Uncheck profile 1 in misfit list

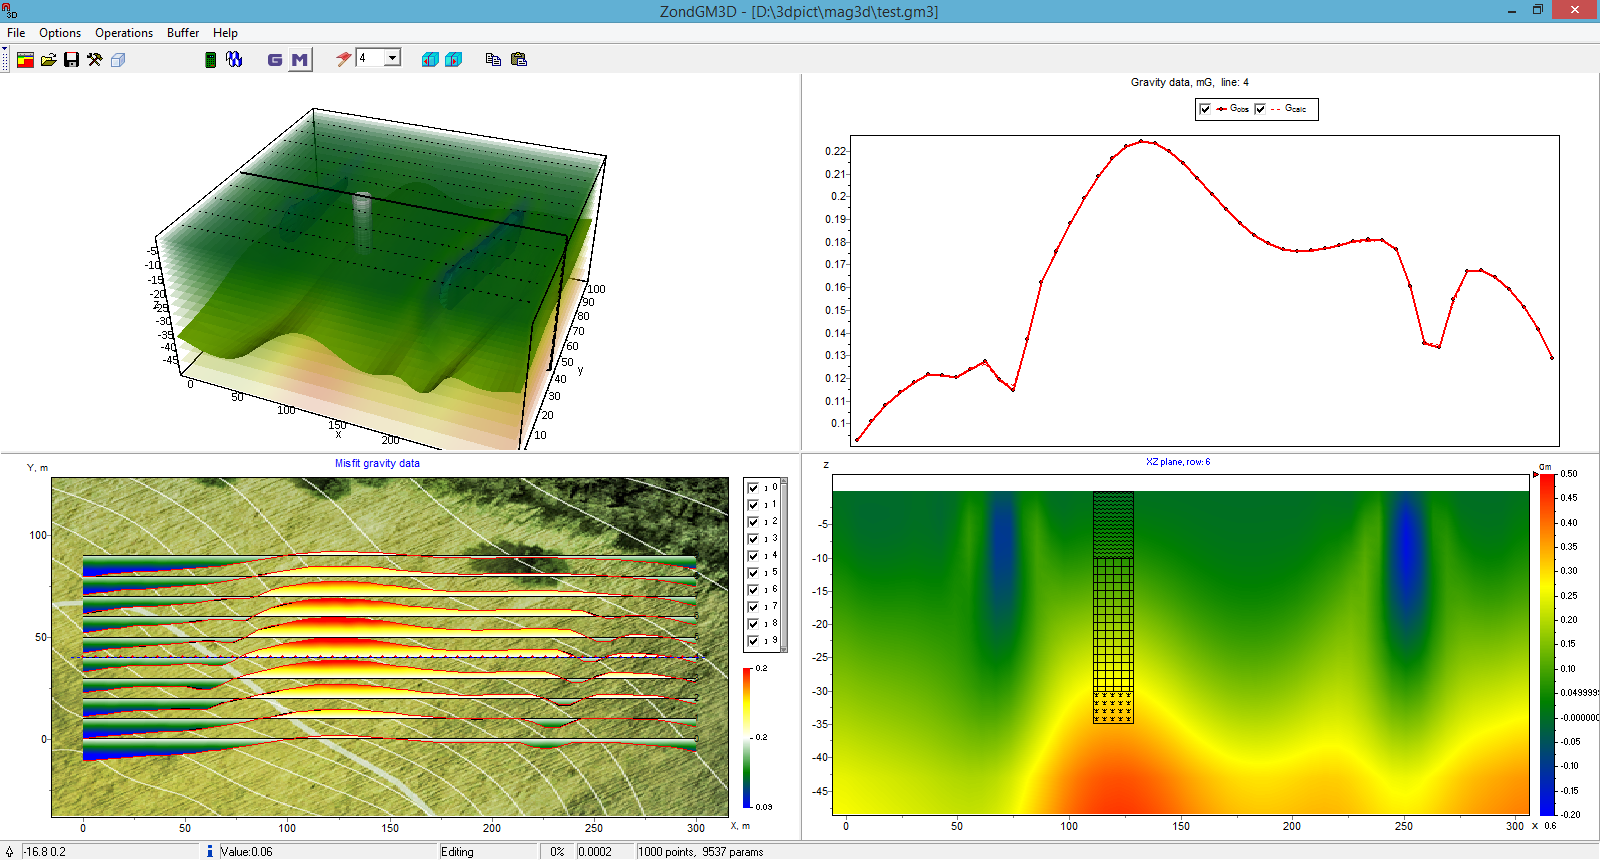(x=753, y=505)
